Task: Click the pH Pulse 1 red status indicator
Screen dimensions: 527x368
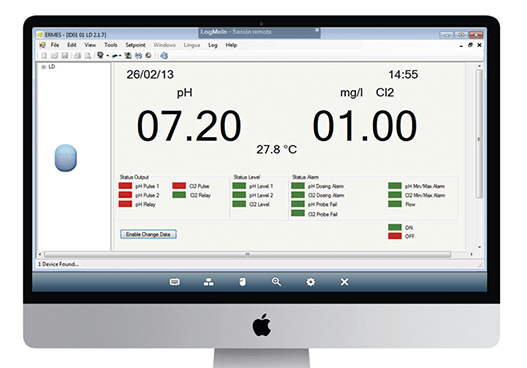Action: coord(125,186)
